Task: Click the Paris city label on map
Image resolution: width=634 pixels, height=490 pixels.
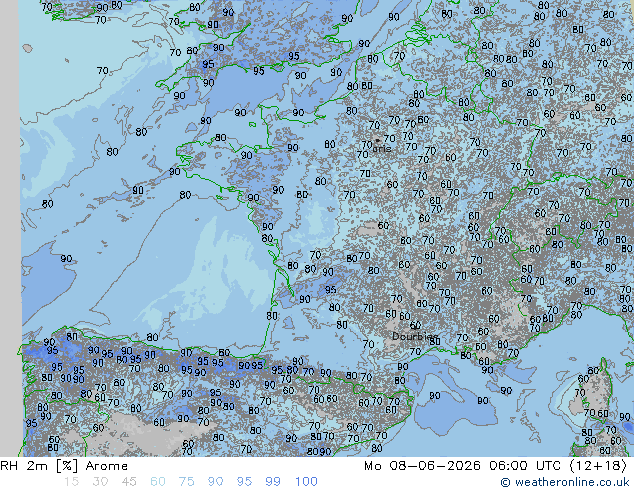Action: pyautogui.click(x=382, y=148)
